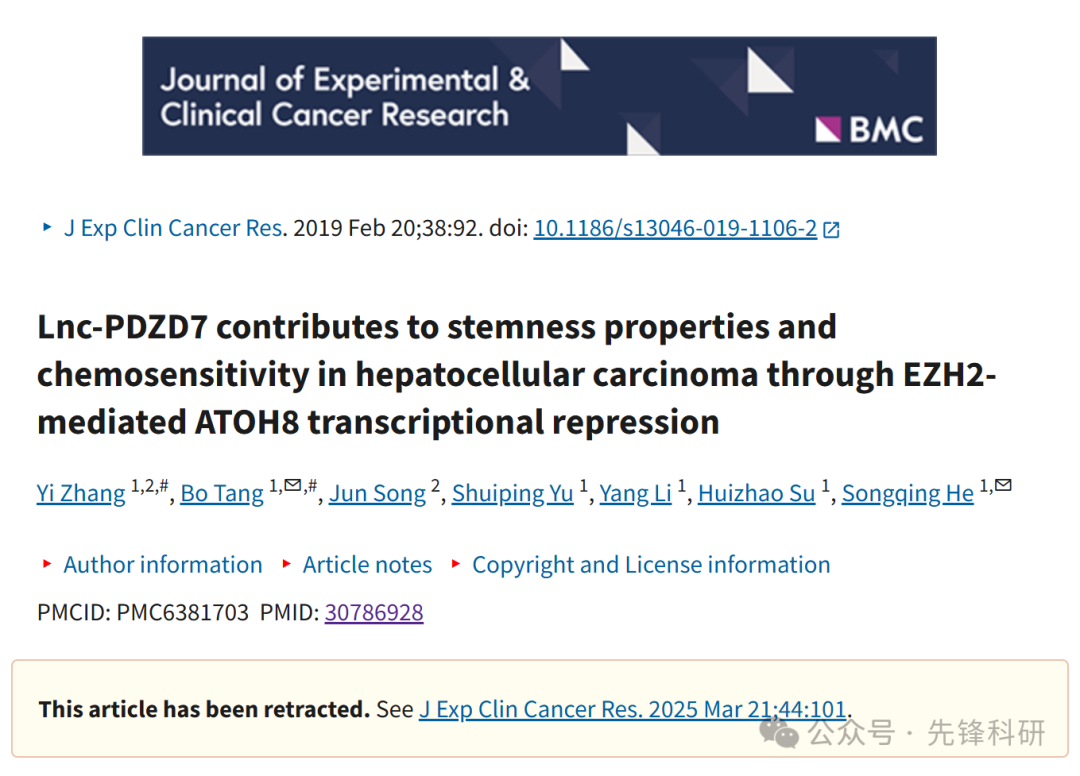Click the white triangle graphic in the banner center
This screenshot has height=776, width=1080.
pos(574,55)
